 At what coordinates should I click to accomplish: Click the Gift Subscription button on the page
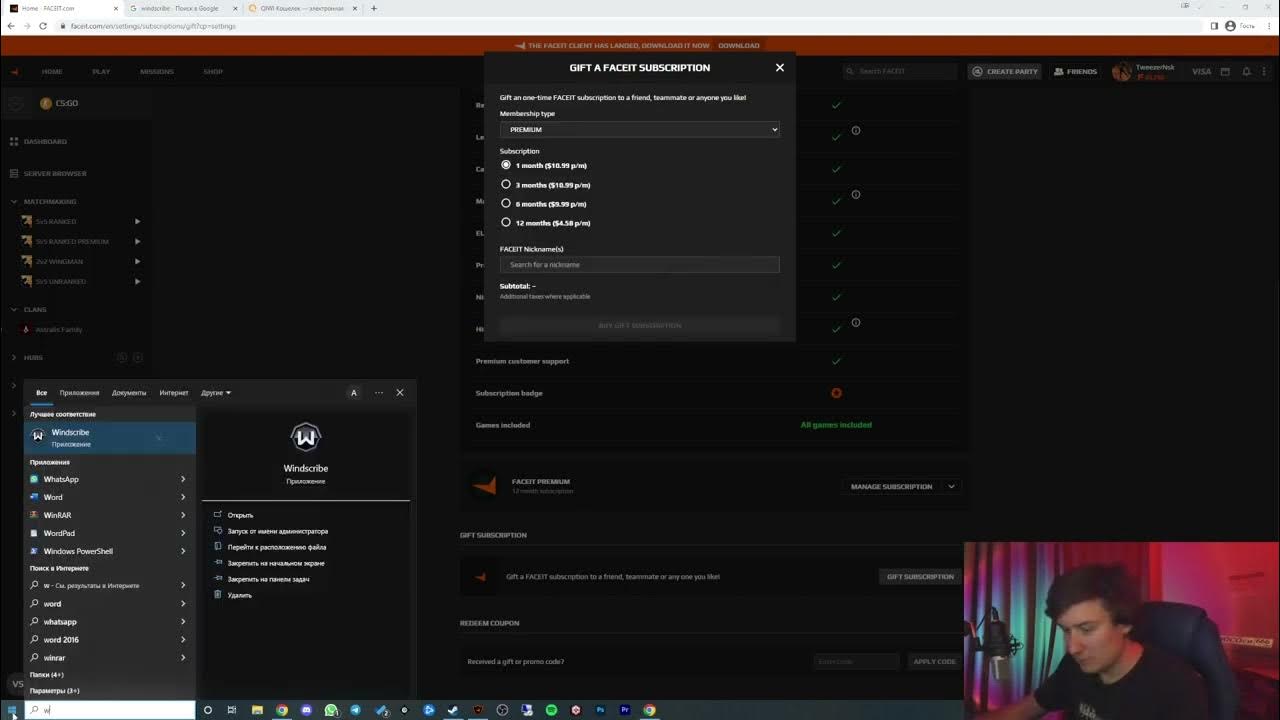[x=920, y=577]
